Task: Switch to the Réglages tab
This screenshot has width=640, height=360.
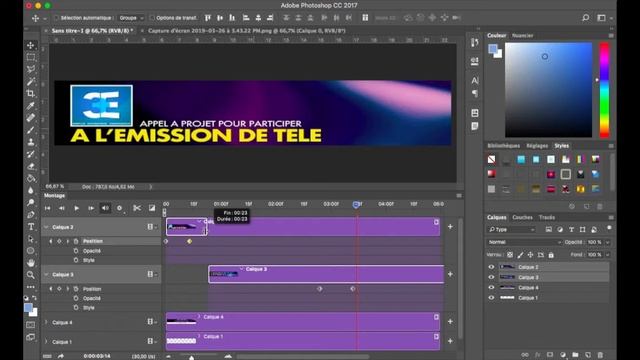Action: click(x=537, y=146)
